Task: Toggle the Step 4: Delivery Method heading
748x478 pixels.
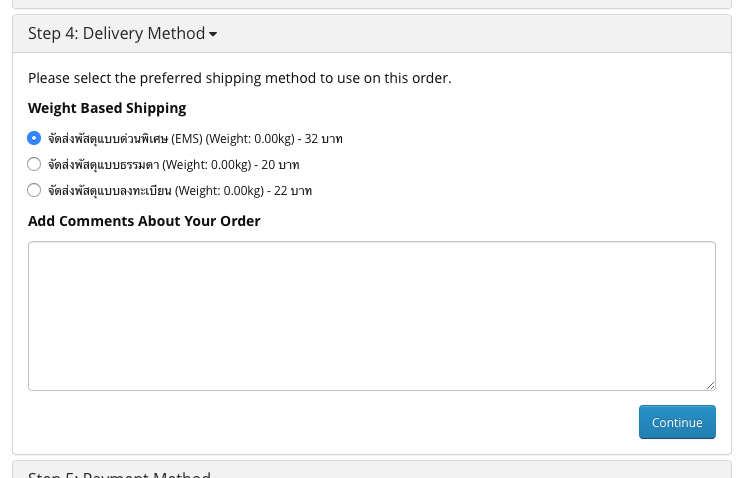Action: 116,34
